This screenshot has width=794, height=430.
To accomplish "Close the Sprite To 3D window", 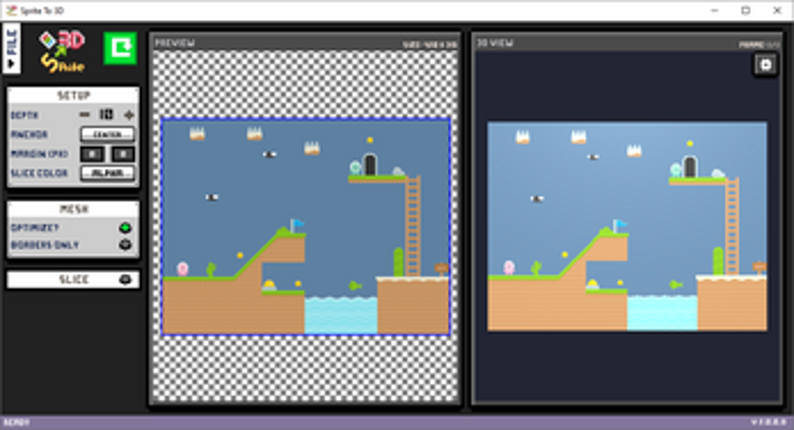I will (x=777, y=10).
